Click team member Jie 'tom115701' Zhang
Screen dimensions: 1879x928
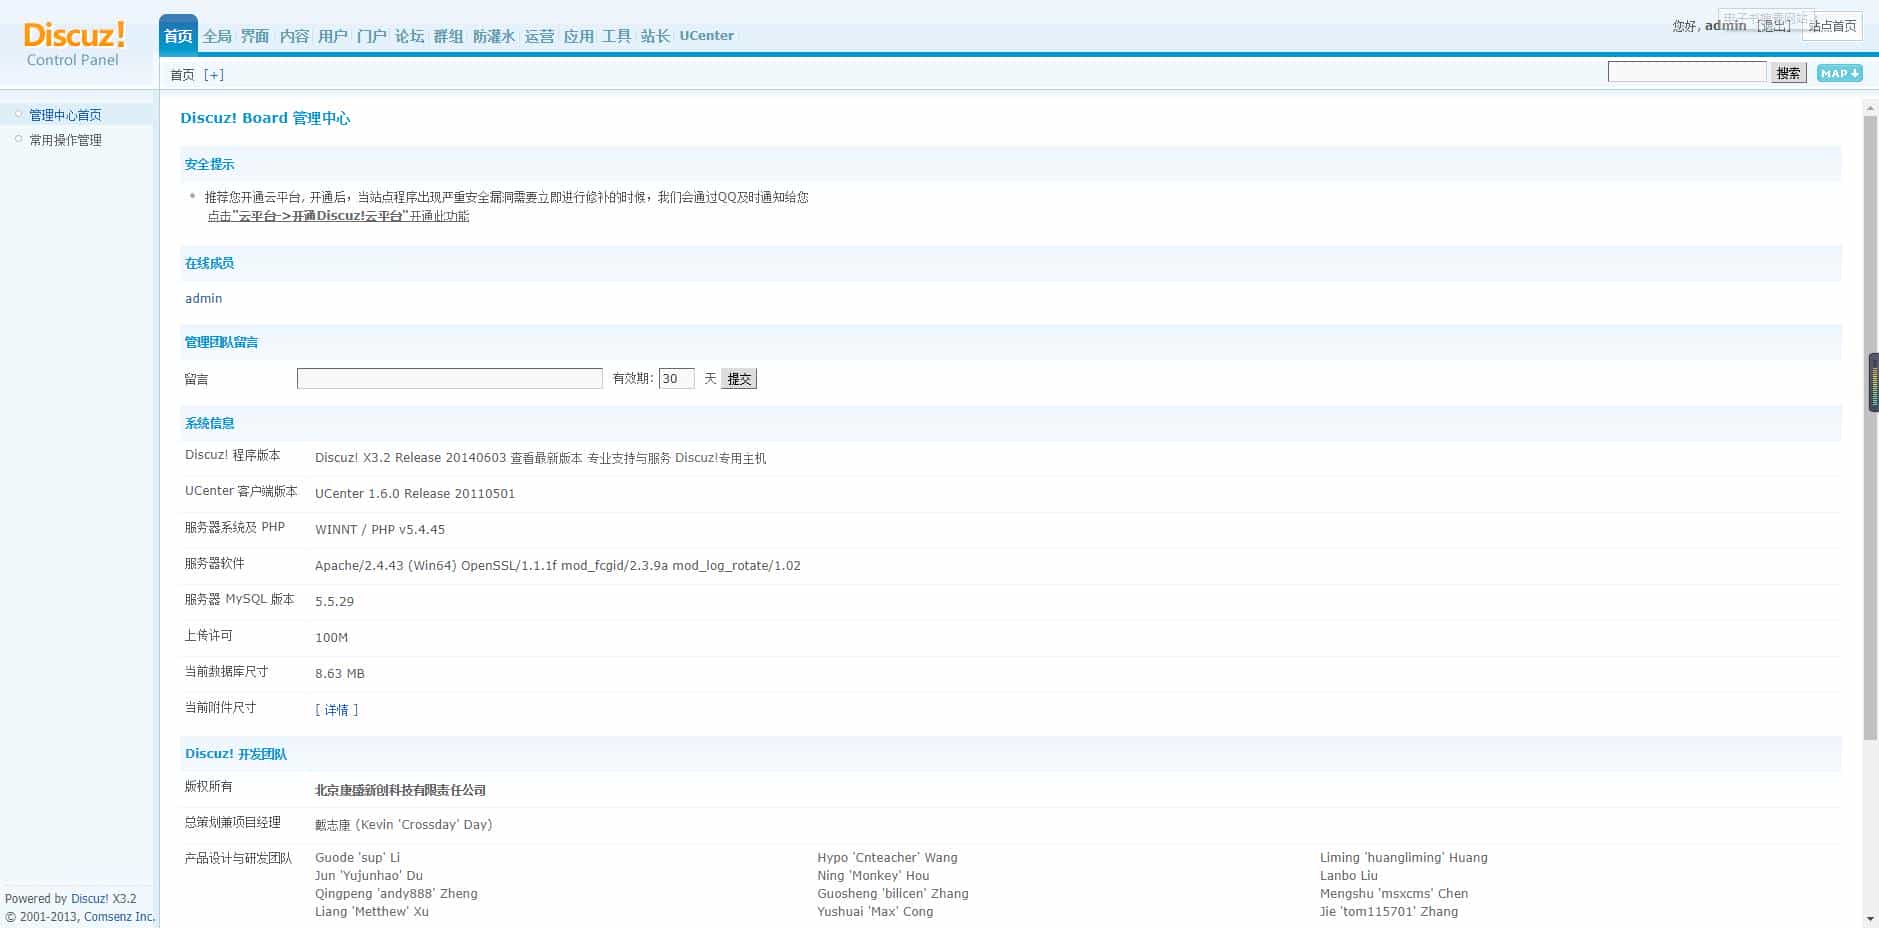click(x=1389, y=912)
